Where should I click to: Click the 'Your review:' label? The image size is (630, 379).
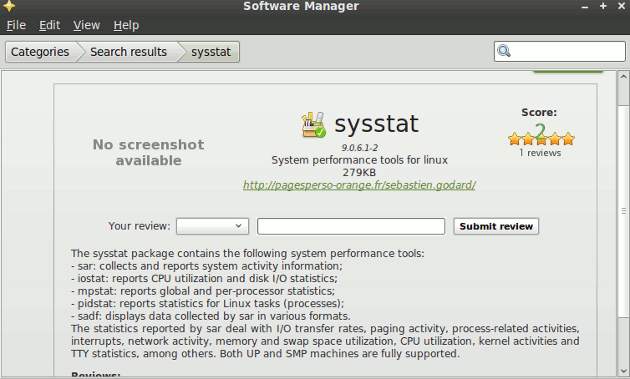click(x=139, y=226)
